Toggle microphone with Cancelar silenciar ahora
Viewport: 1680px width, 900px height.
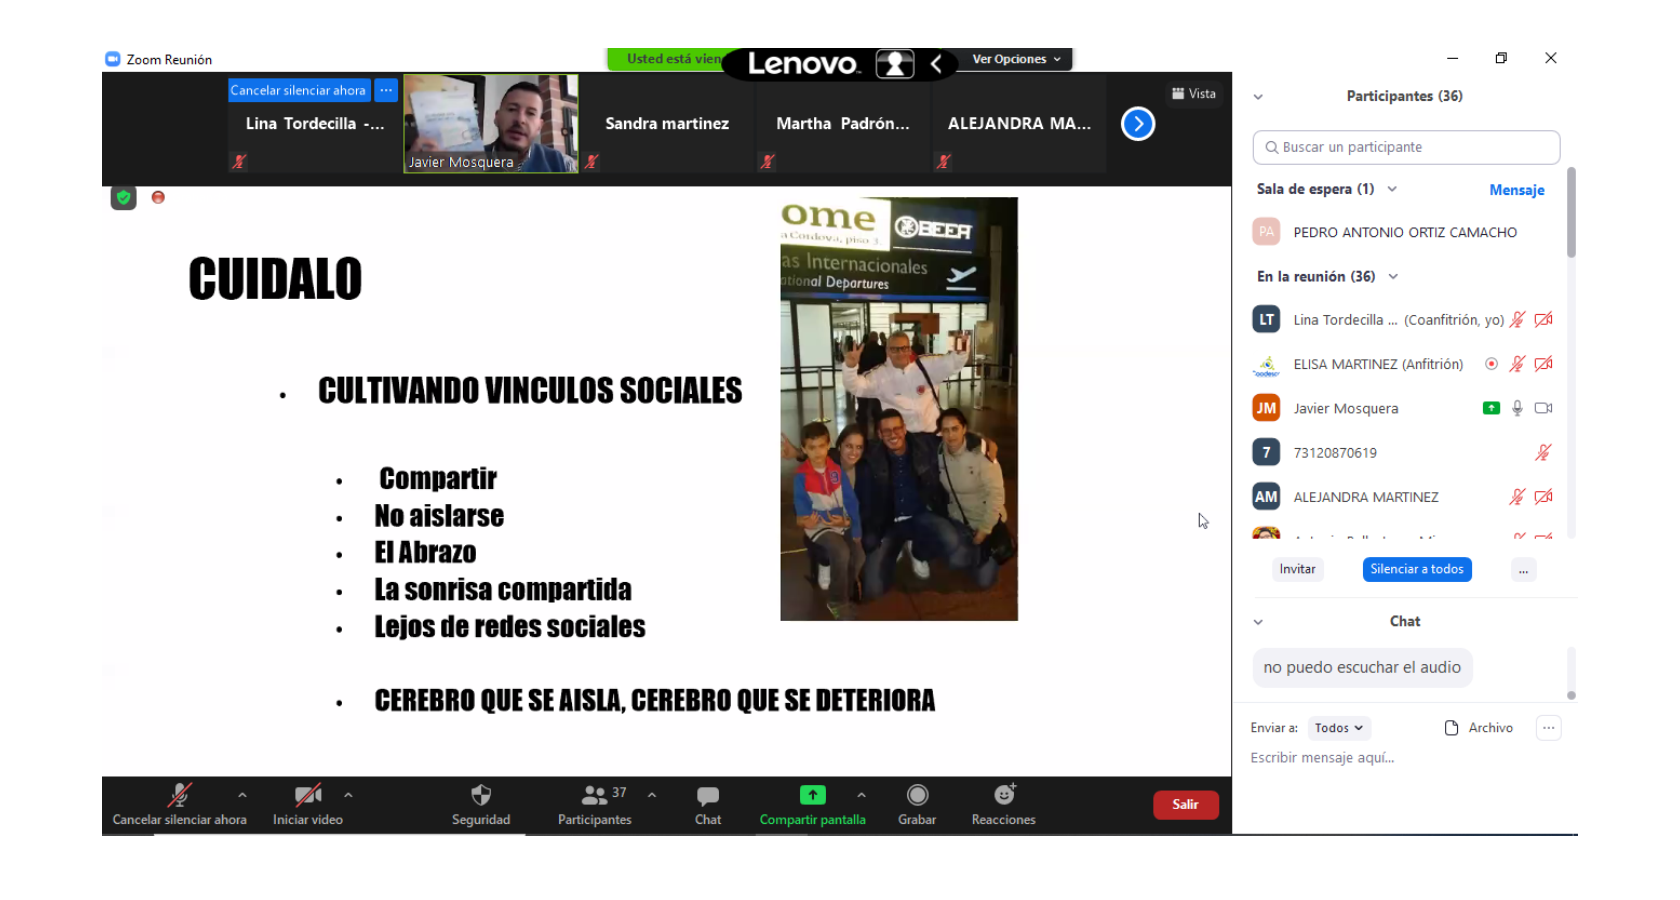(179, 796)
